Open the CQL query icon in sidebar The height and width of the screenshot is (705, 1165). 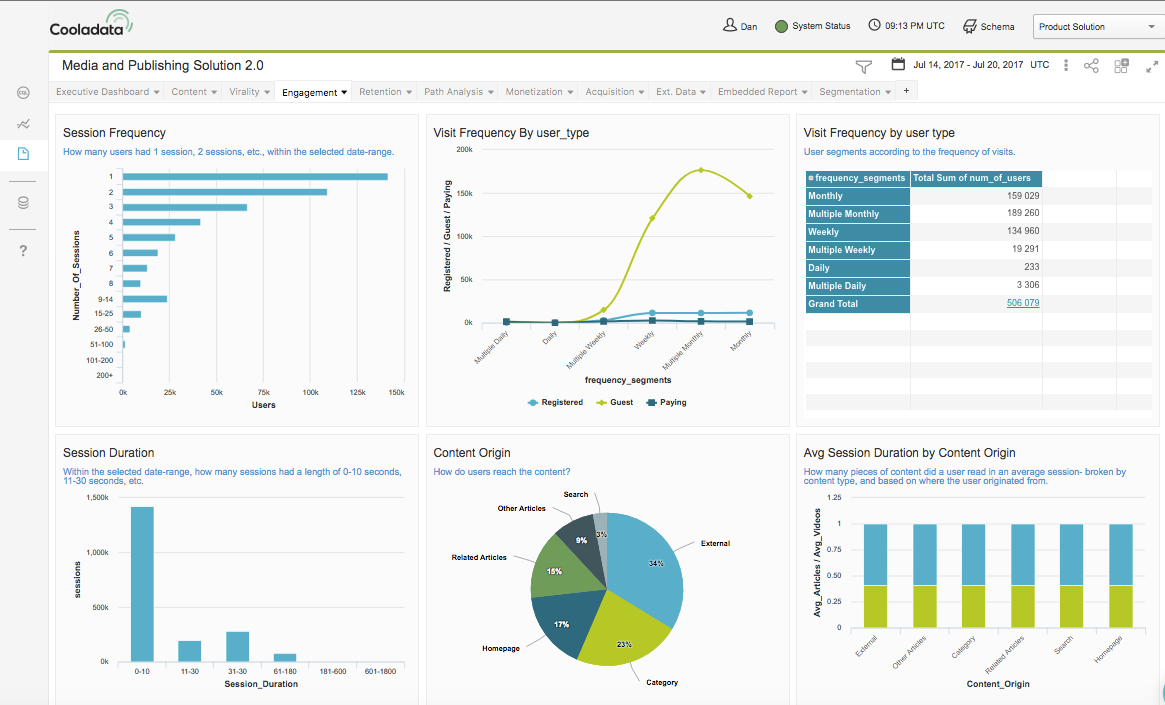23,93
